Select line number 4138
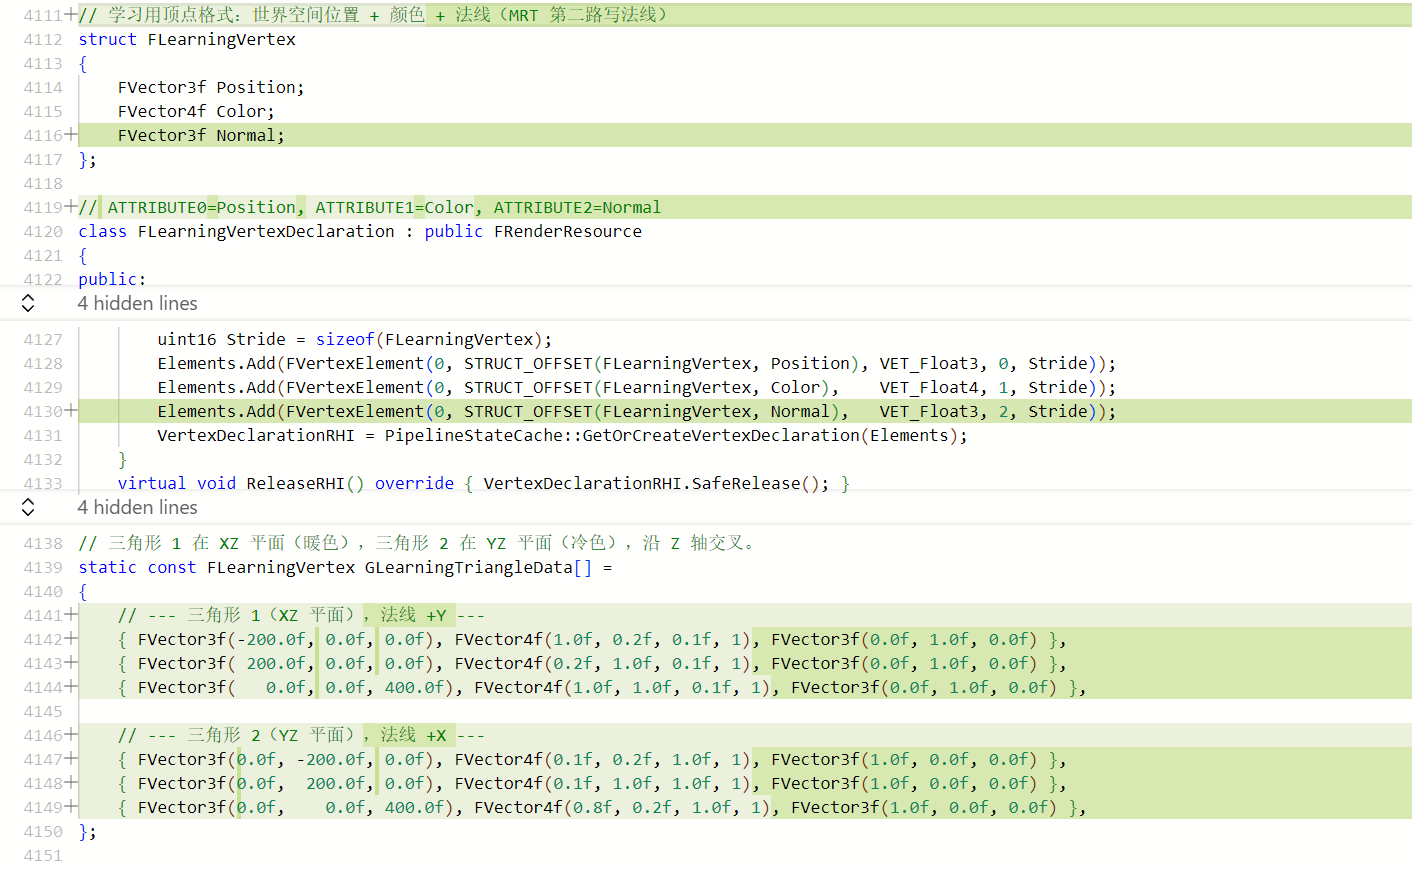Screen dimensions: 1412x871 (43, 543)
